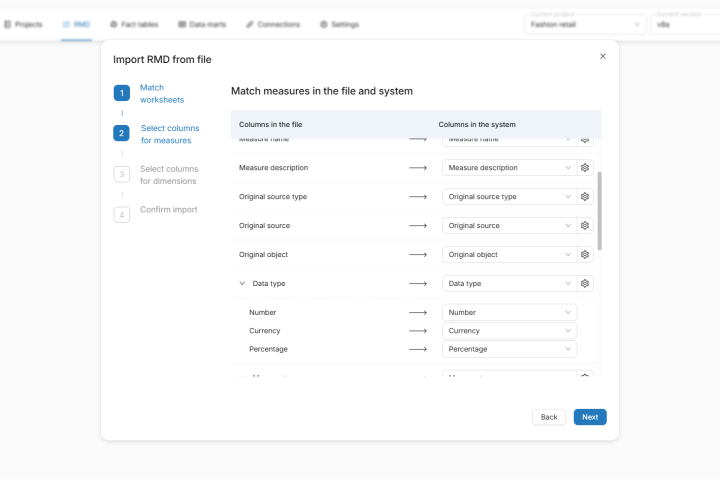Expand the Currency mapping dropdown
This screenshot has width=720, height=480.
click(509, 331)
